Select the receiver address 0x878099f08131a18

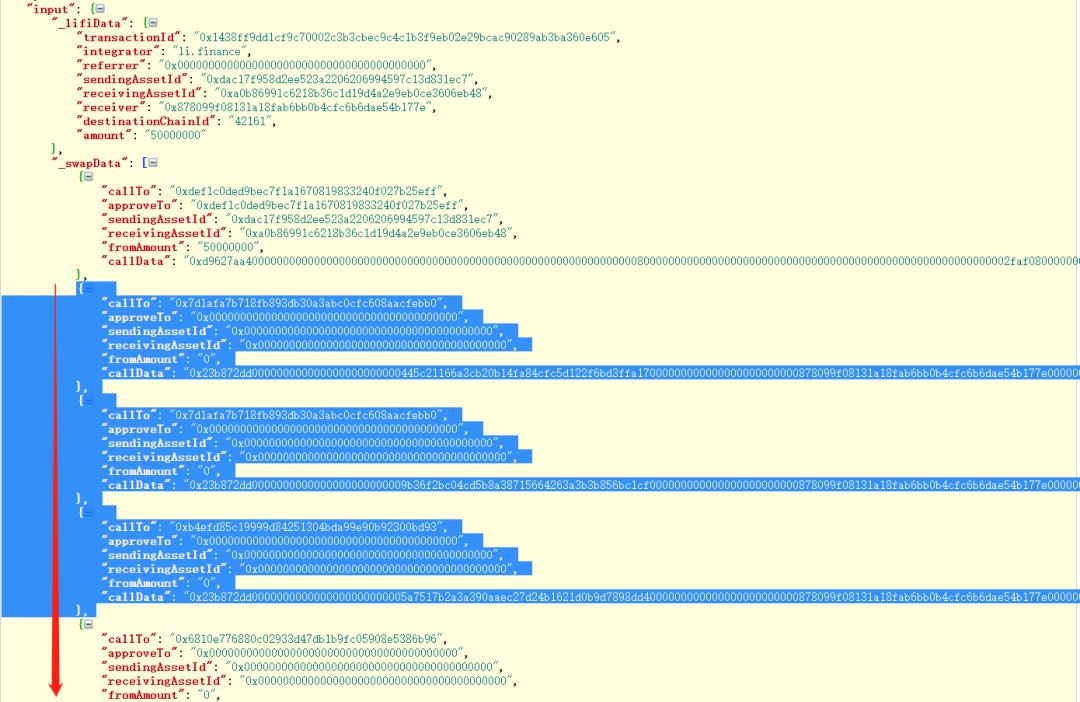point(295,107)
